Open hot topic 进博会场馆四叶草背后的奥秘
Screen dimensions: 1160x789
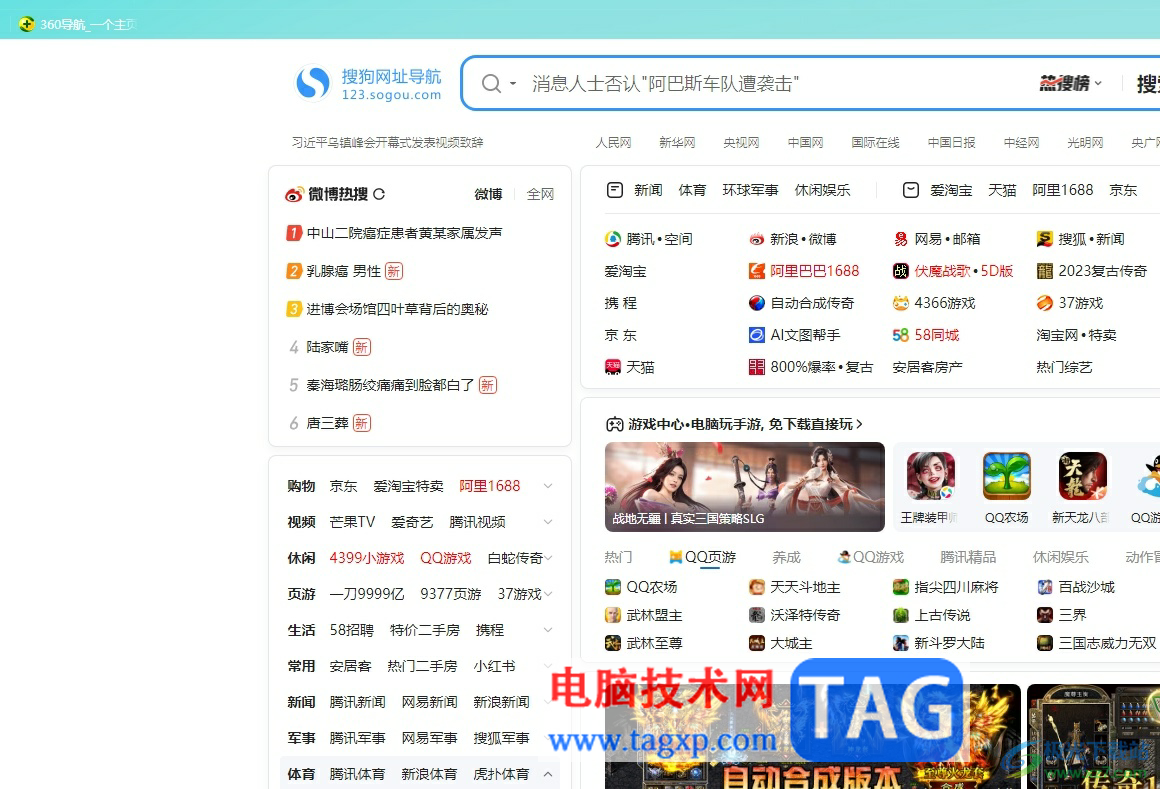coord(397,309)
